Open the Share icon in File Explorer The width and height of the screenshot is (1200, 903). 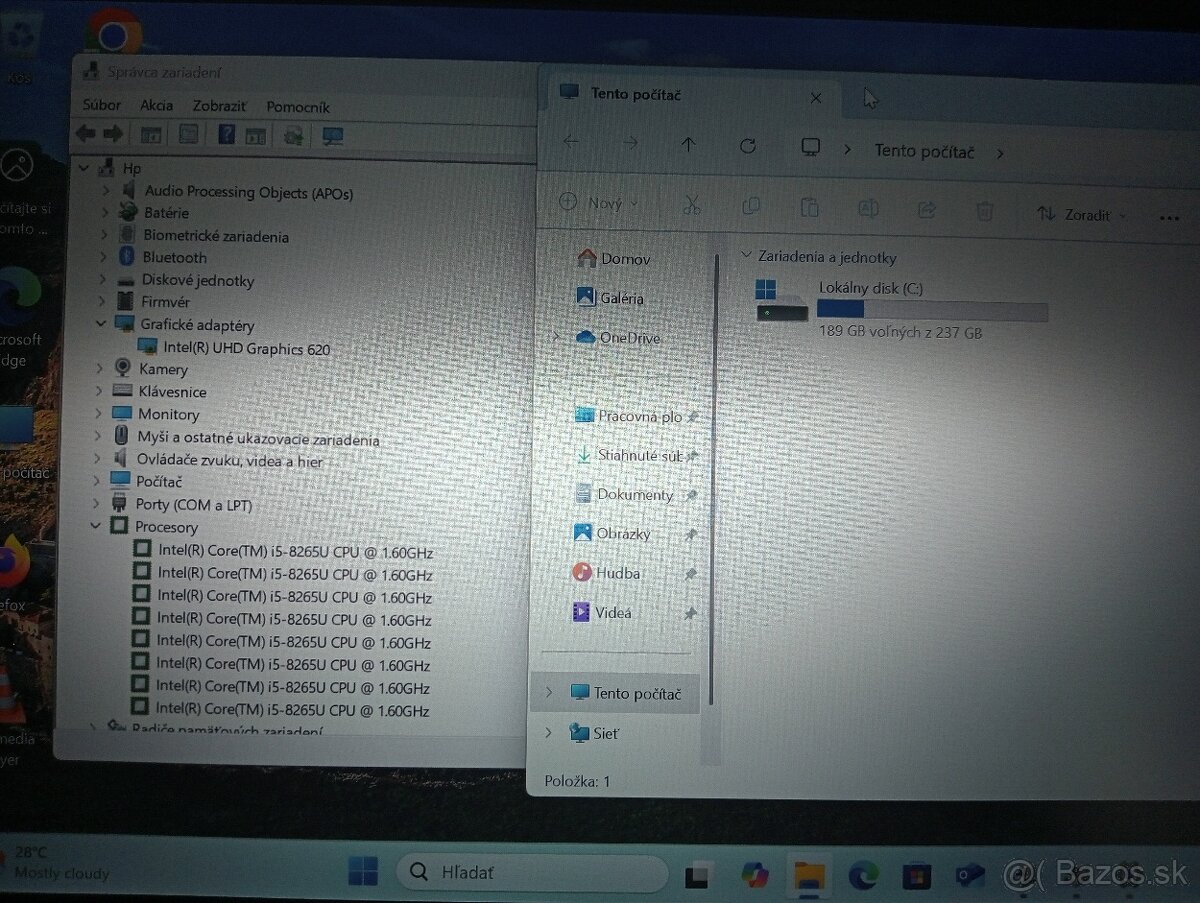pos(926,209)
